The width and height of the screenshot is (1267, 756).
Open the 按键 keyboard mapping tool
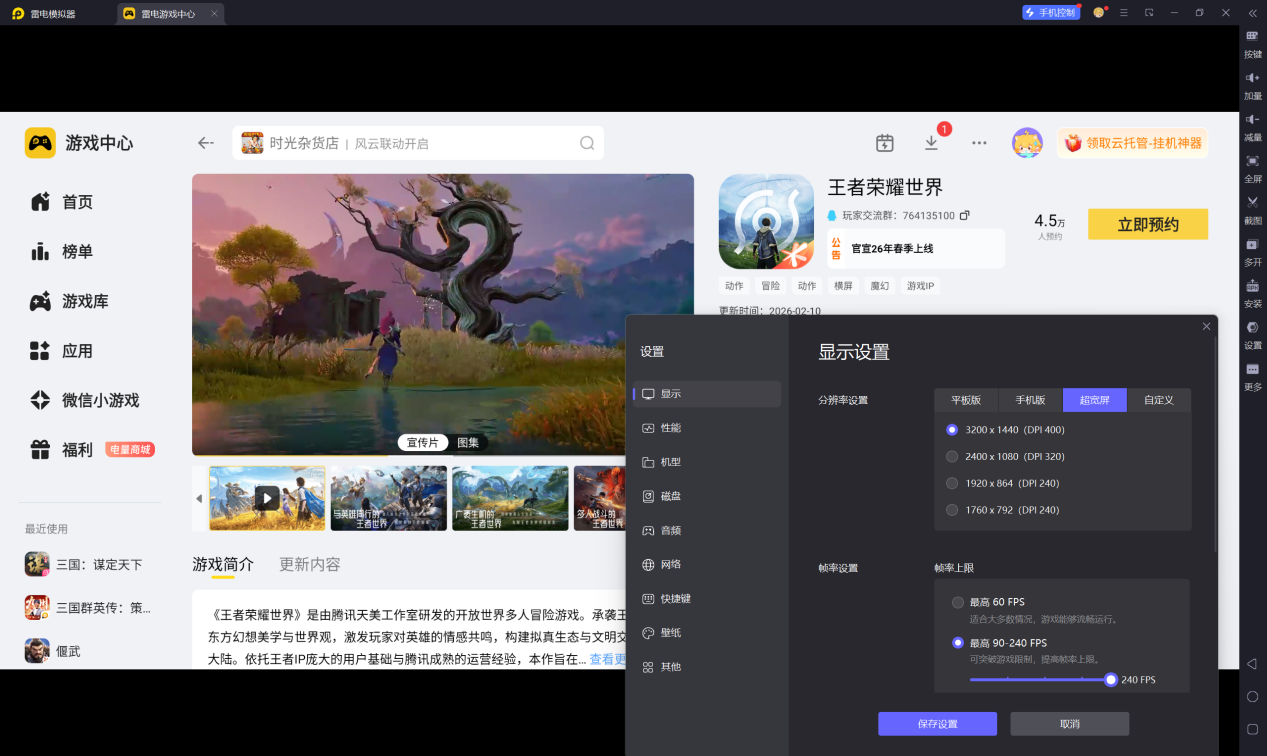click(x=1252, y=42)
